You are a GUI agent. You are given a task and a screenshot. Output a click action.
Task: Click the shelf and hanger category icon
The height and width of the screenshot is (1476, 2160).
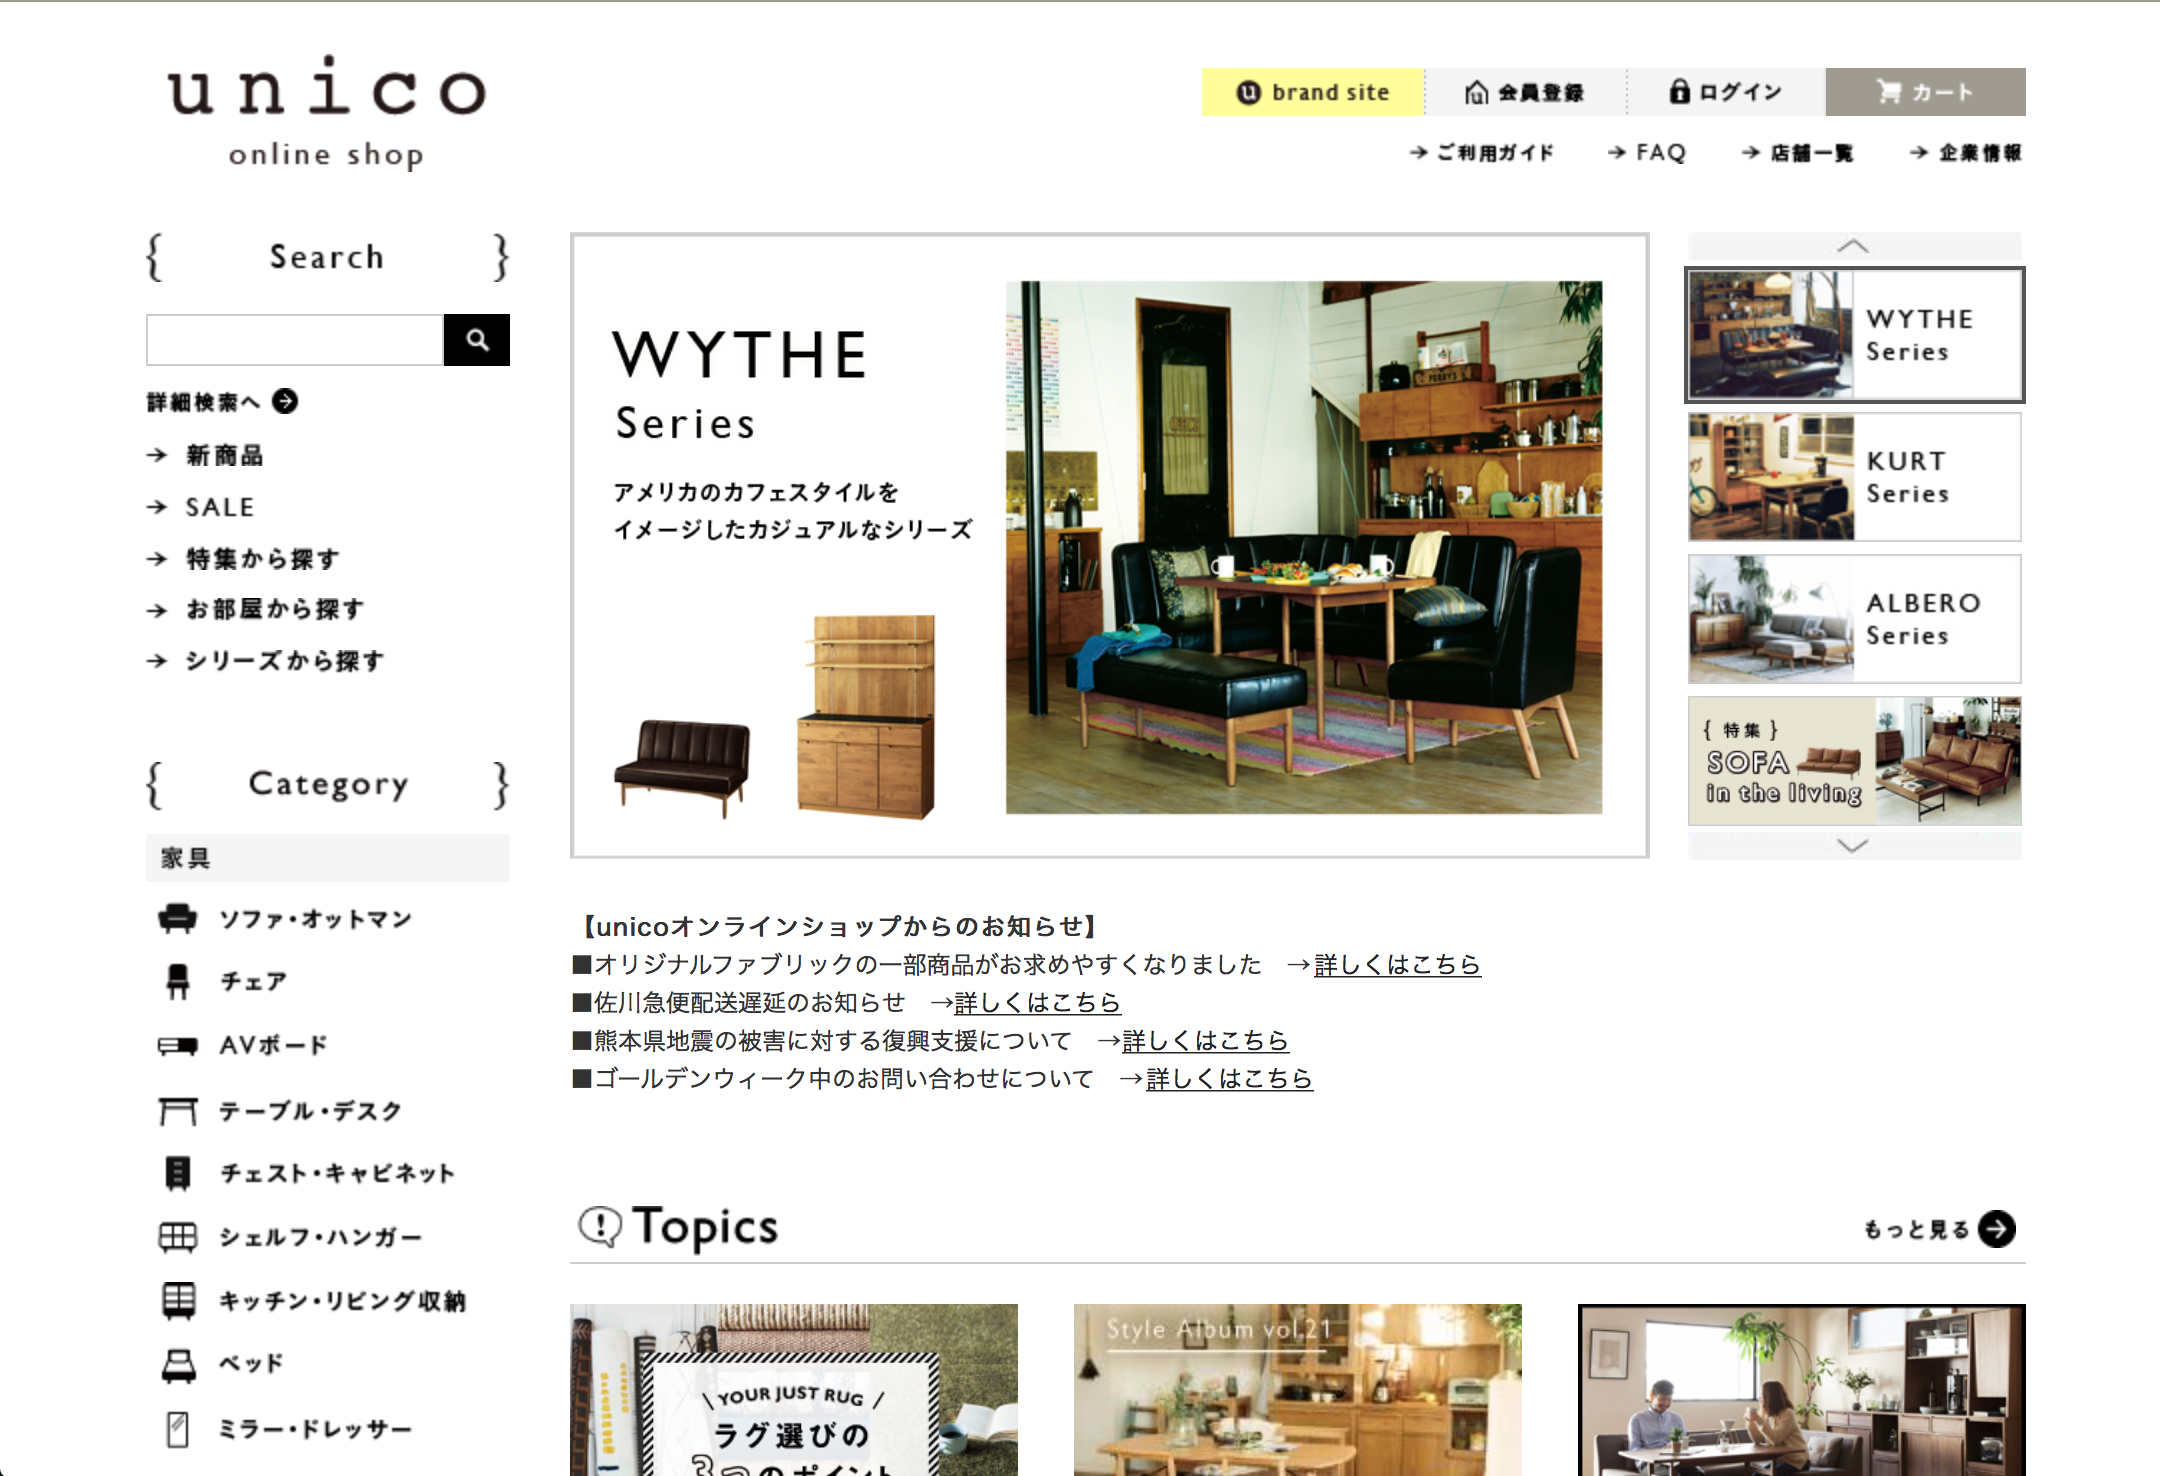coord(178,1237)
